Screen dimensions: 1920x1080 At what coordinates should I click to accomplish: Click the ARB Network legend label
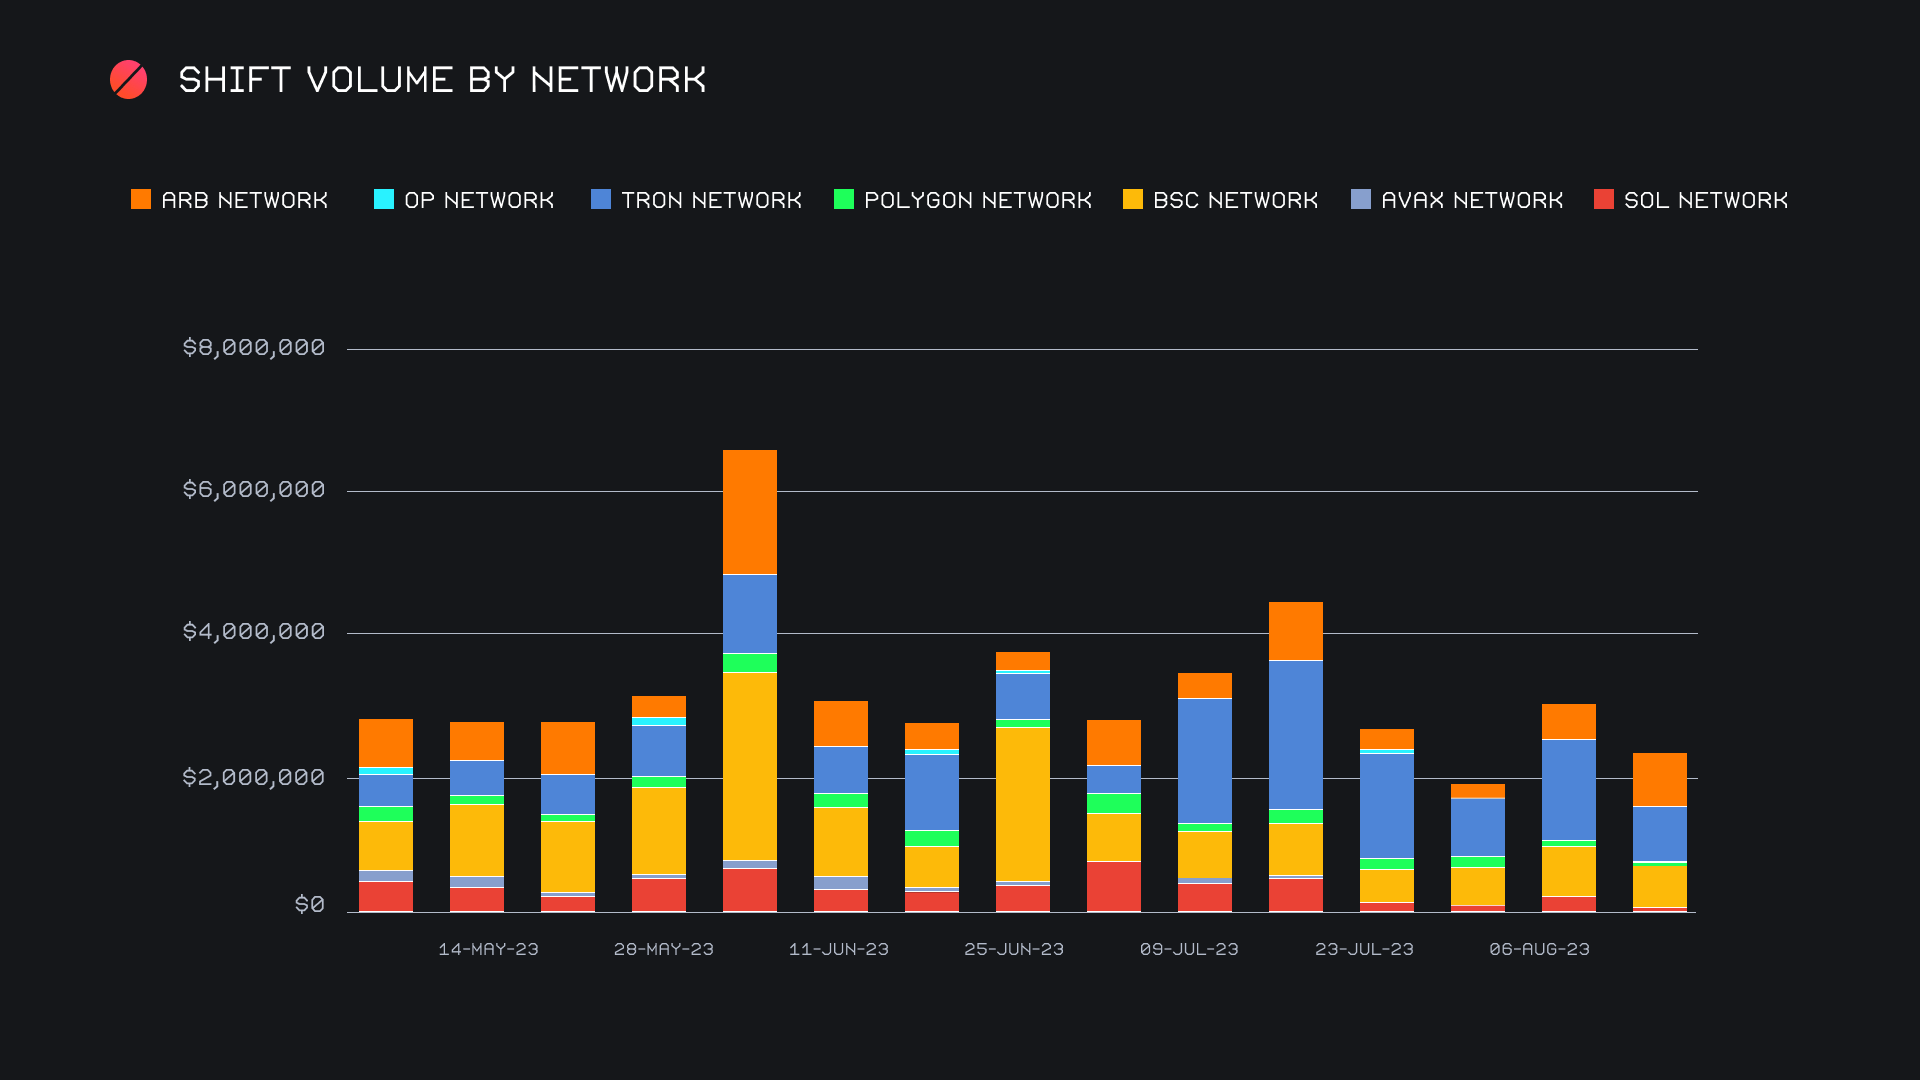245,200
